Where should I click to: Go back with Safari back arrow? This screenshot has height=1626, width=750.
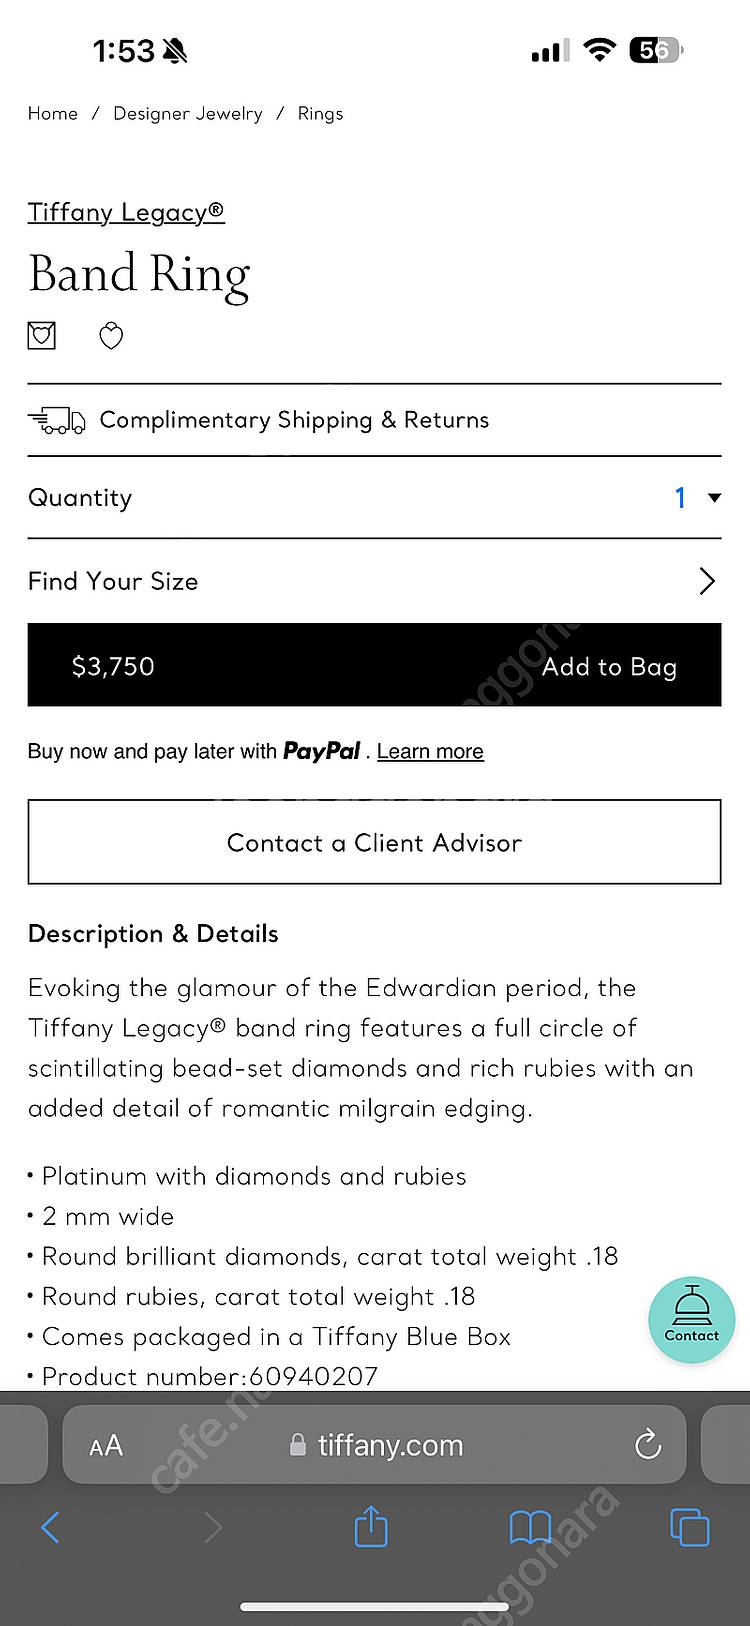coord(50,1527)
